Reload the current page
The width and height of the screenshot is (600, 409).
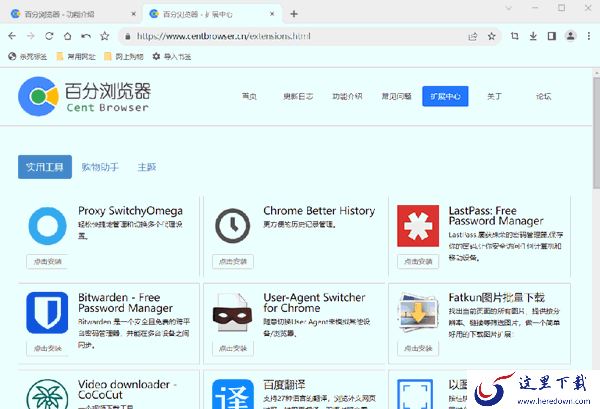[49, 36]
